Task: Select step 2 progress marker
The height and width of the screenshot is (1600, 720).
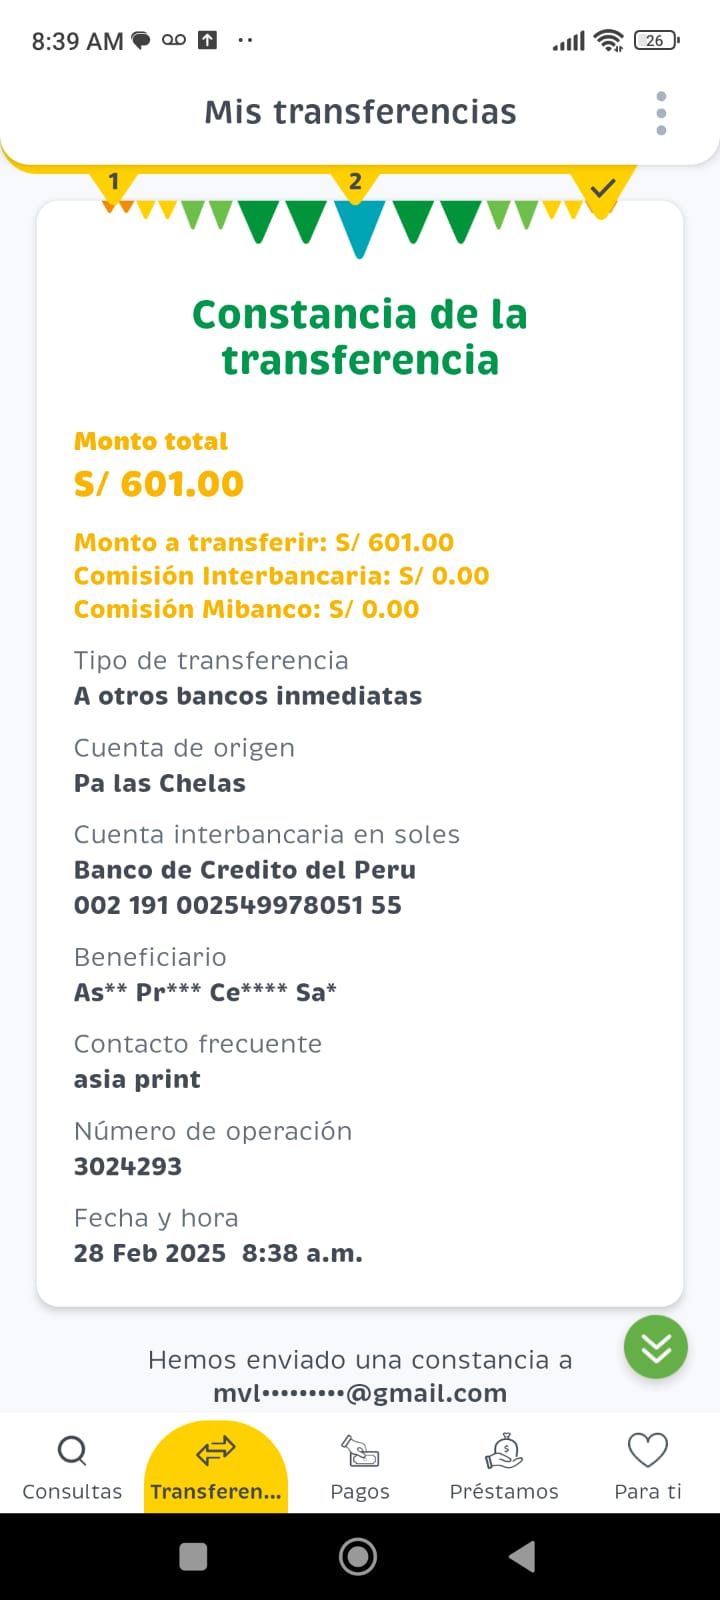Action: point(355,183)
